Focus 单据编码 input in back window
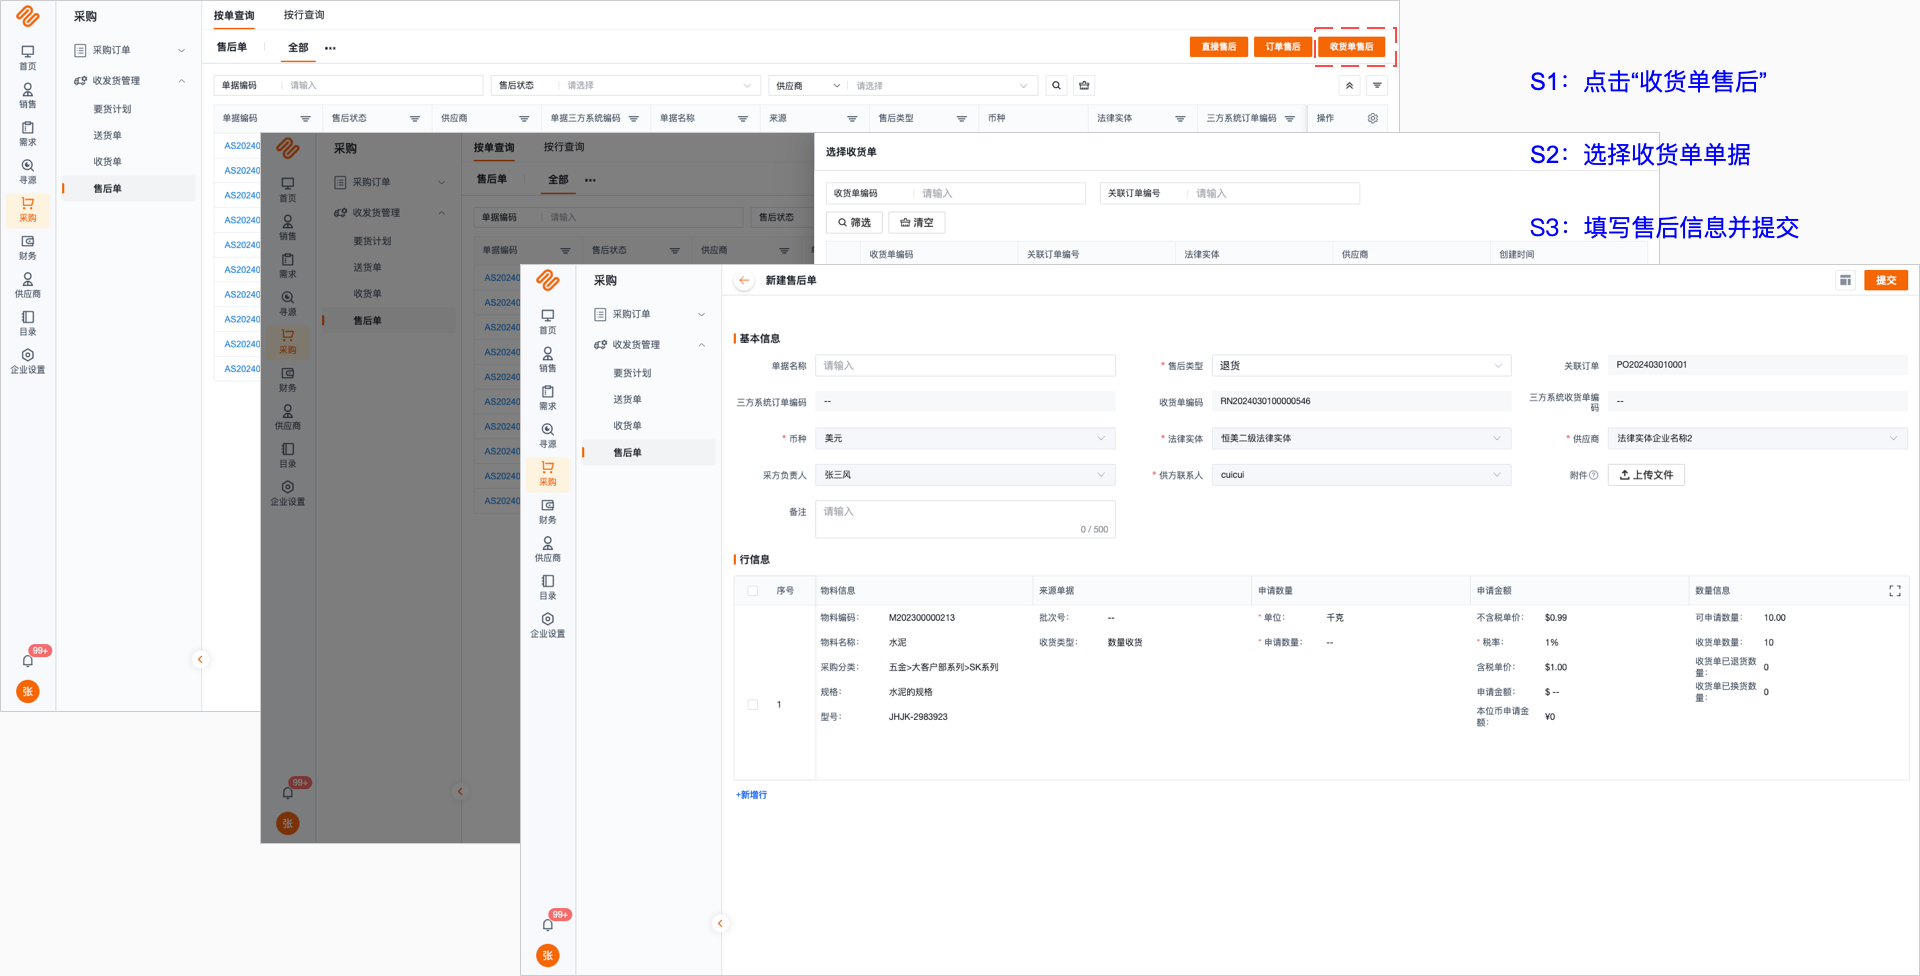 (x=382, y=86)
